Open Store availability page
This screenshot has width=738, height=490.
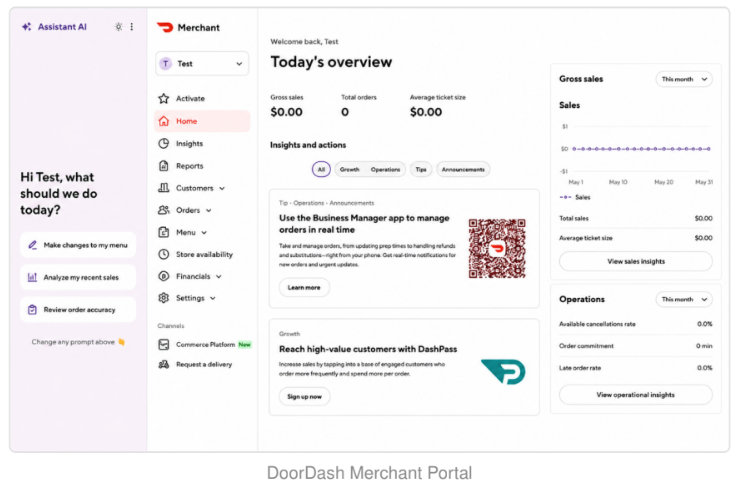click(202, 254)
